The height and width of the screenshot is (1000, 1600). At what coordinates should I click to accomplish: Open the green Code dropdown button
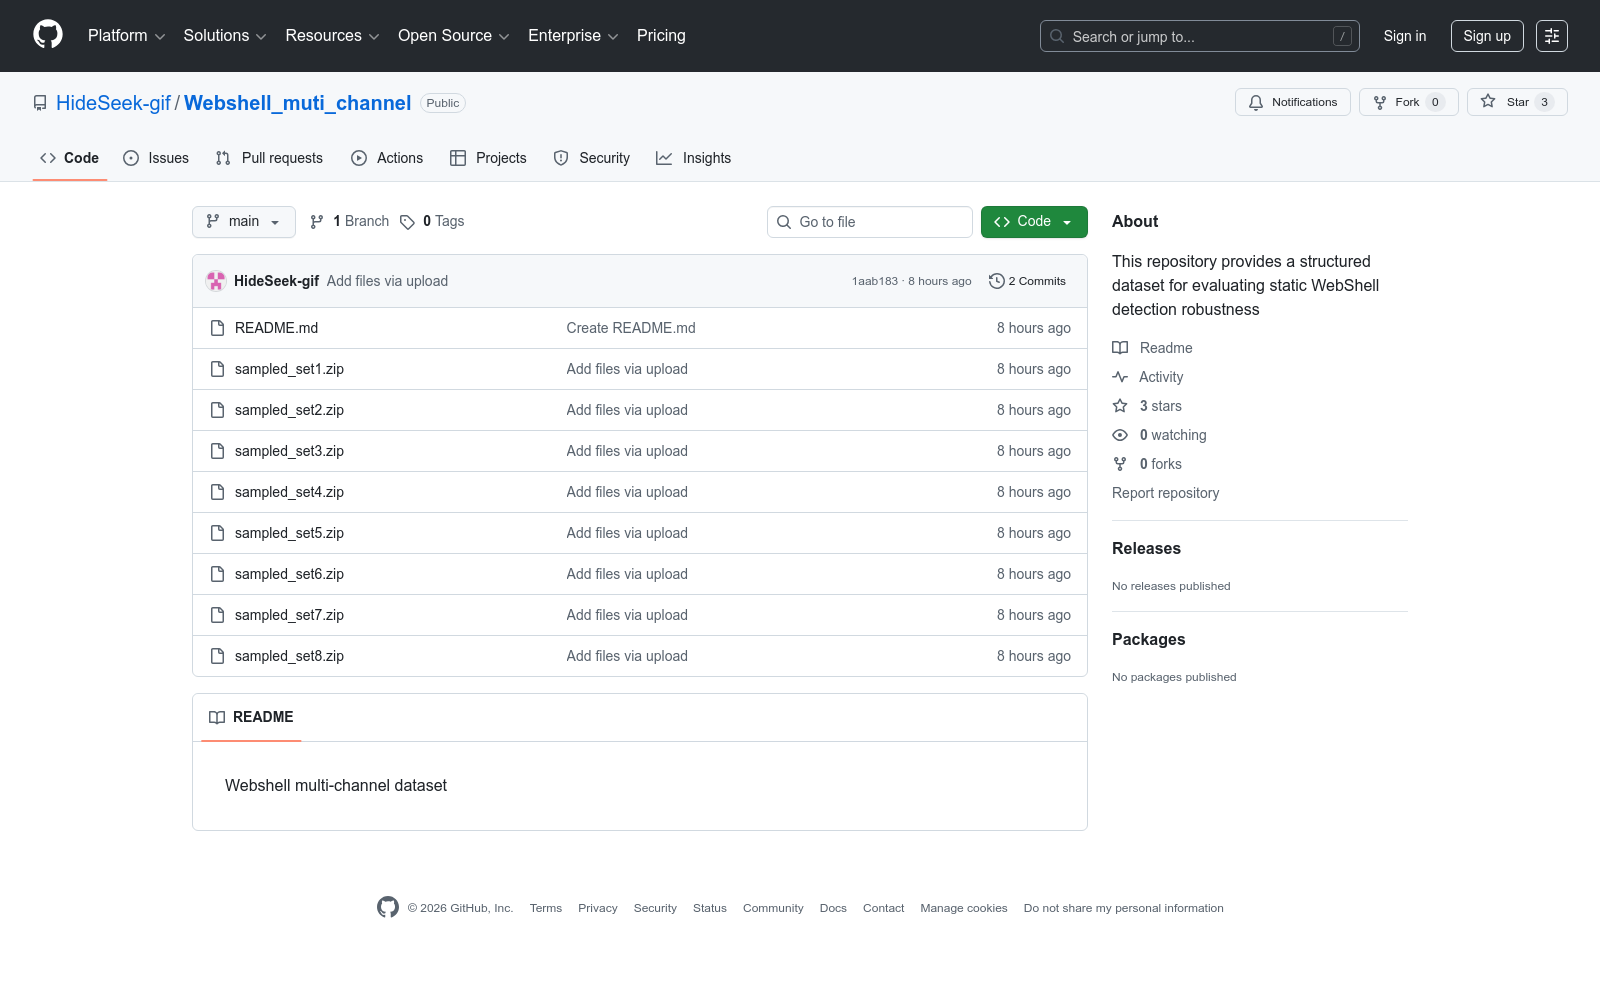(x=1034, y=222)
